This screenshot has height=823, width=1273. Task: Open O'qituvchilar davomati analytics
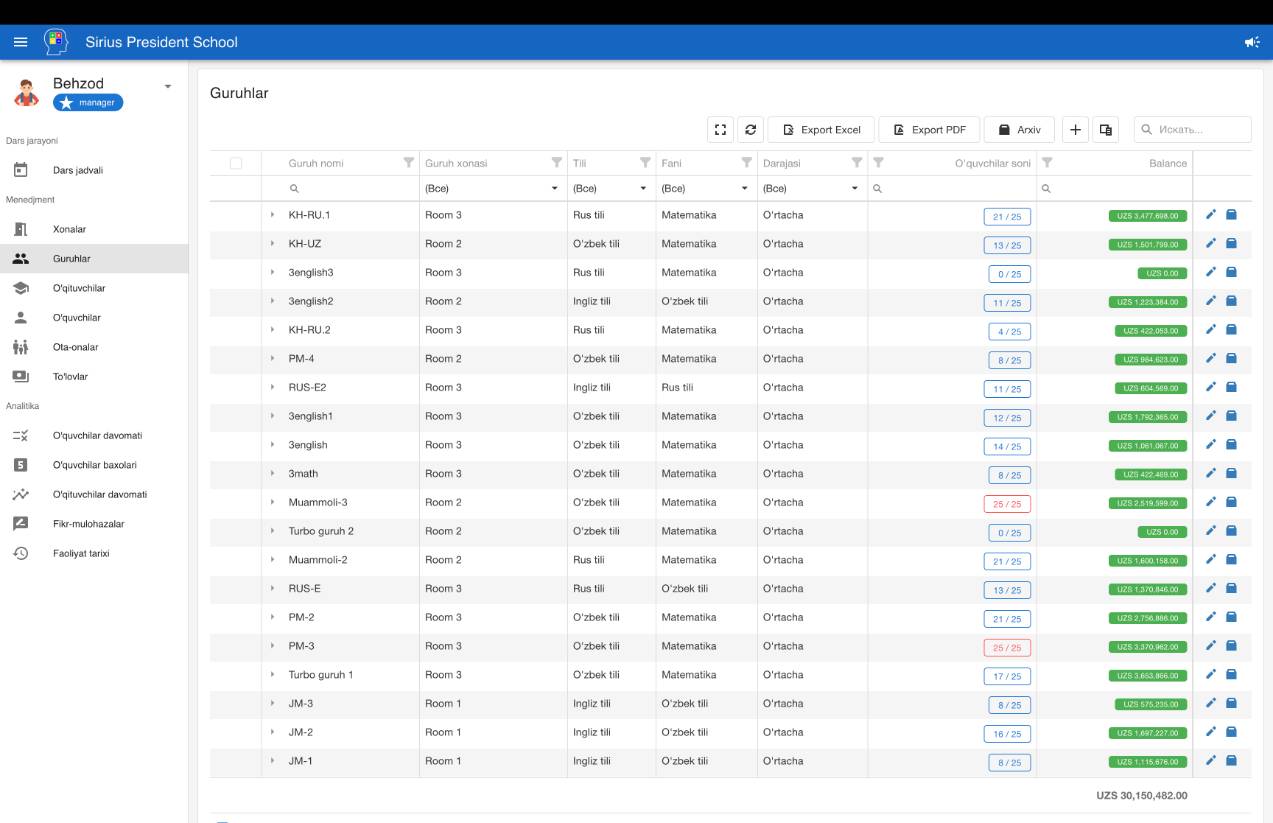coord(94,494)
